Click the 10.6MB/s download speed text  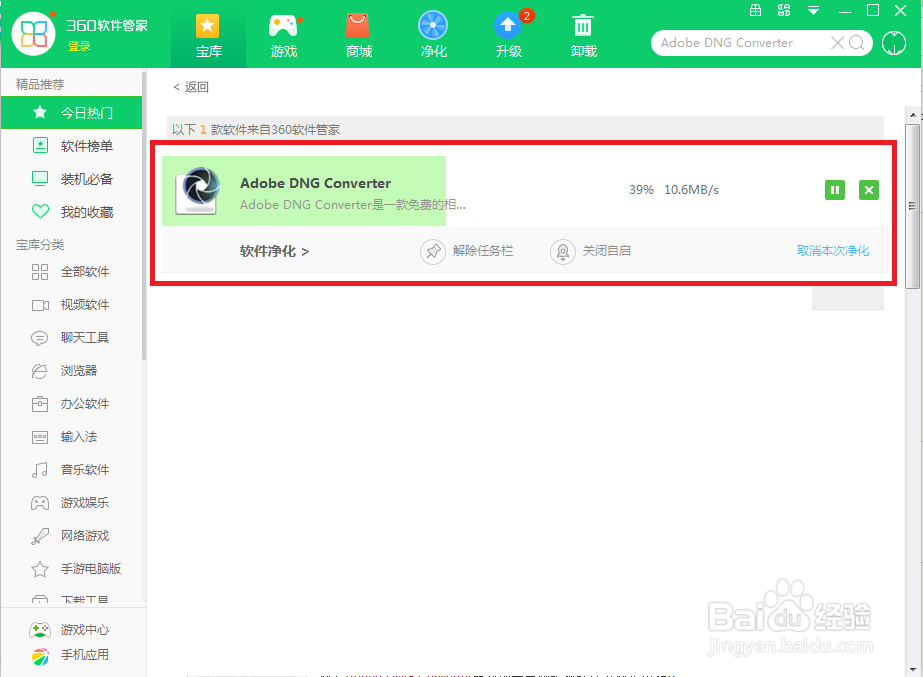(x=692, y=190)
